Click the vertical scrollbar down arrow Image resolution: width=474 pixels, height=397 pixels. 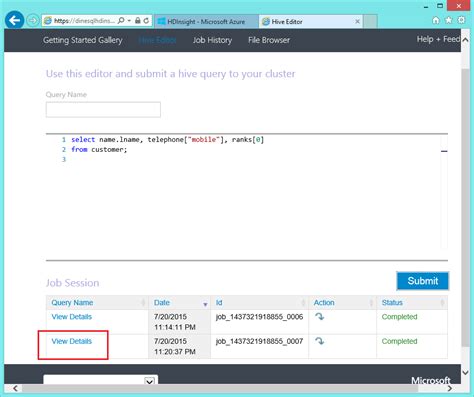pos(465,372)
